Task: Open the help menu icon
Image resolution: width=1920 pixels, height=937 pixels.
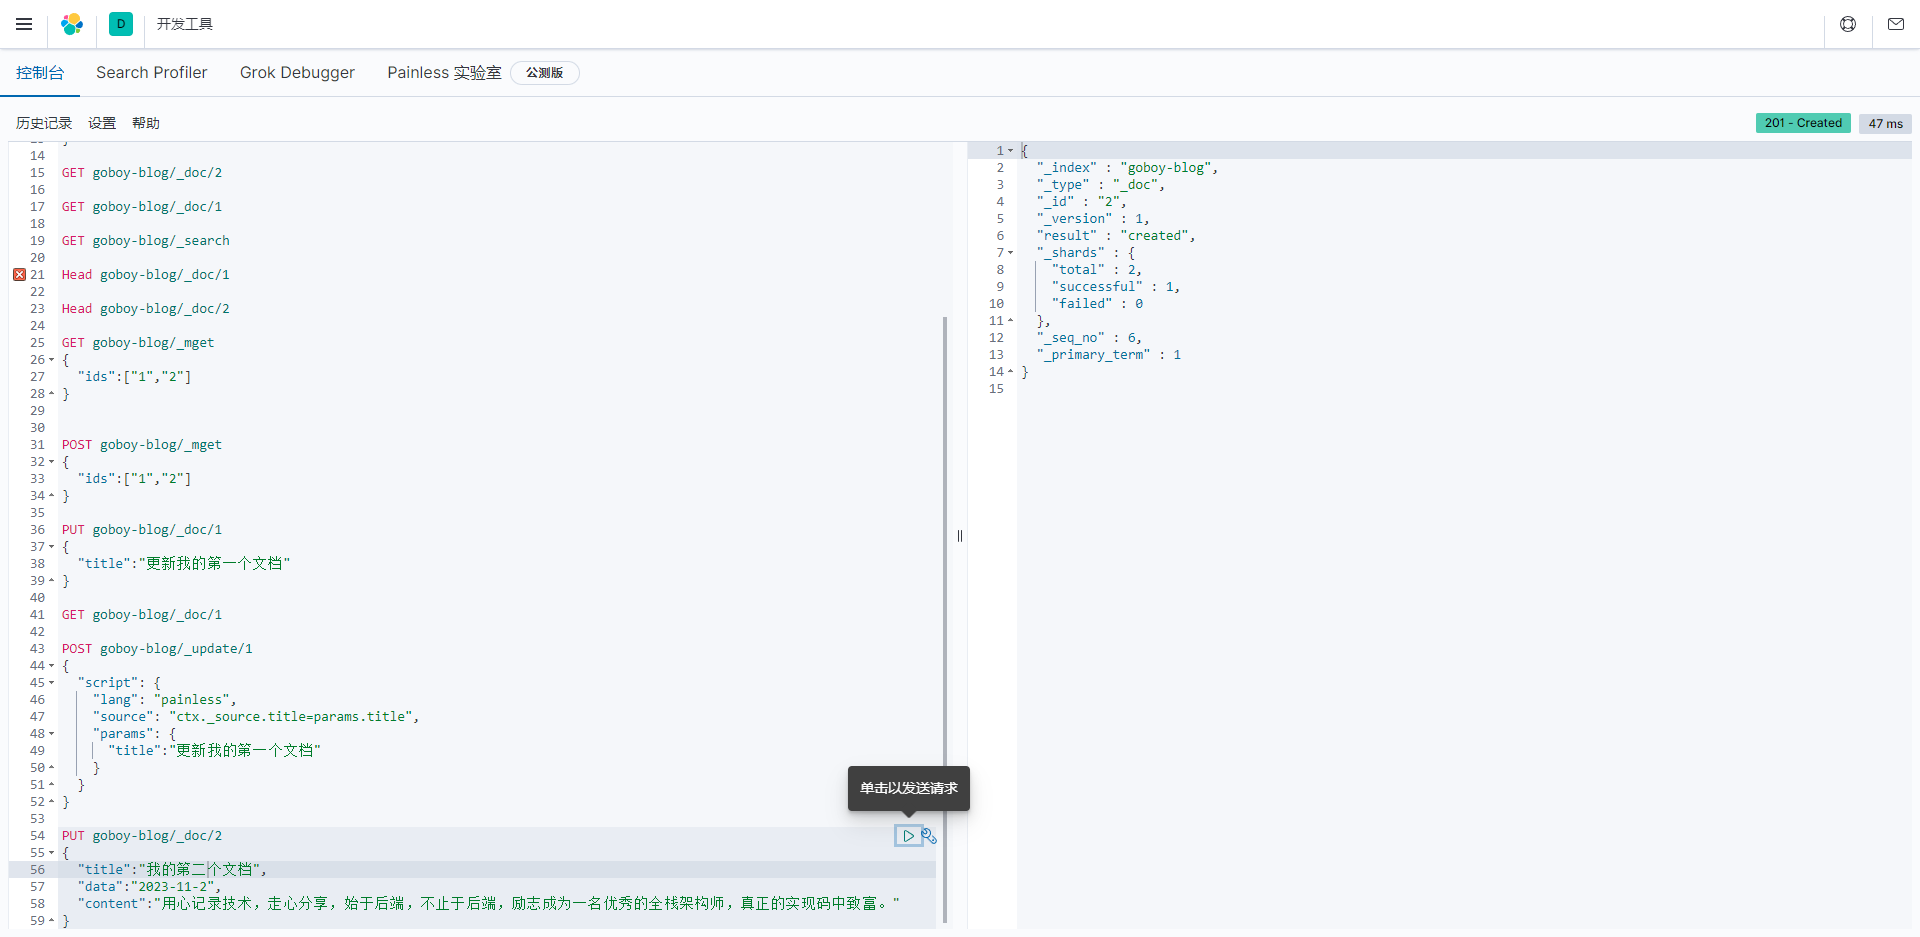Action: click(x=1848, y=24)
